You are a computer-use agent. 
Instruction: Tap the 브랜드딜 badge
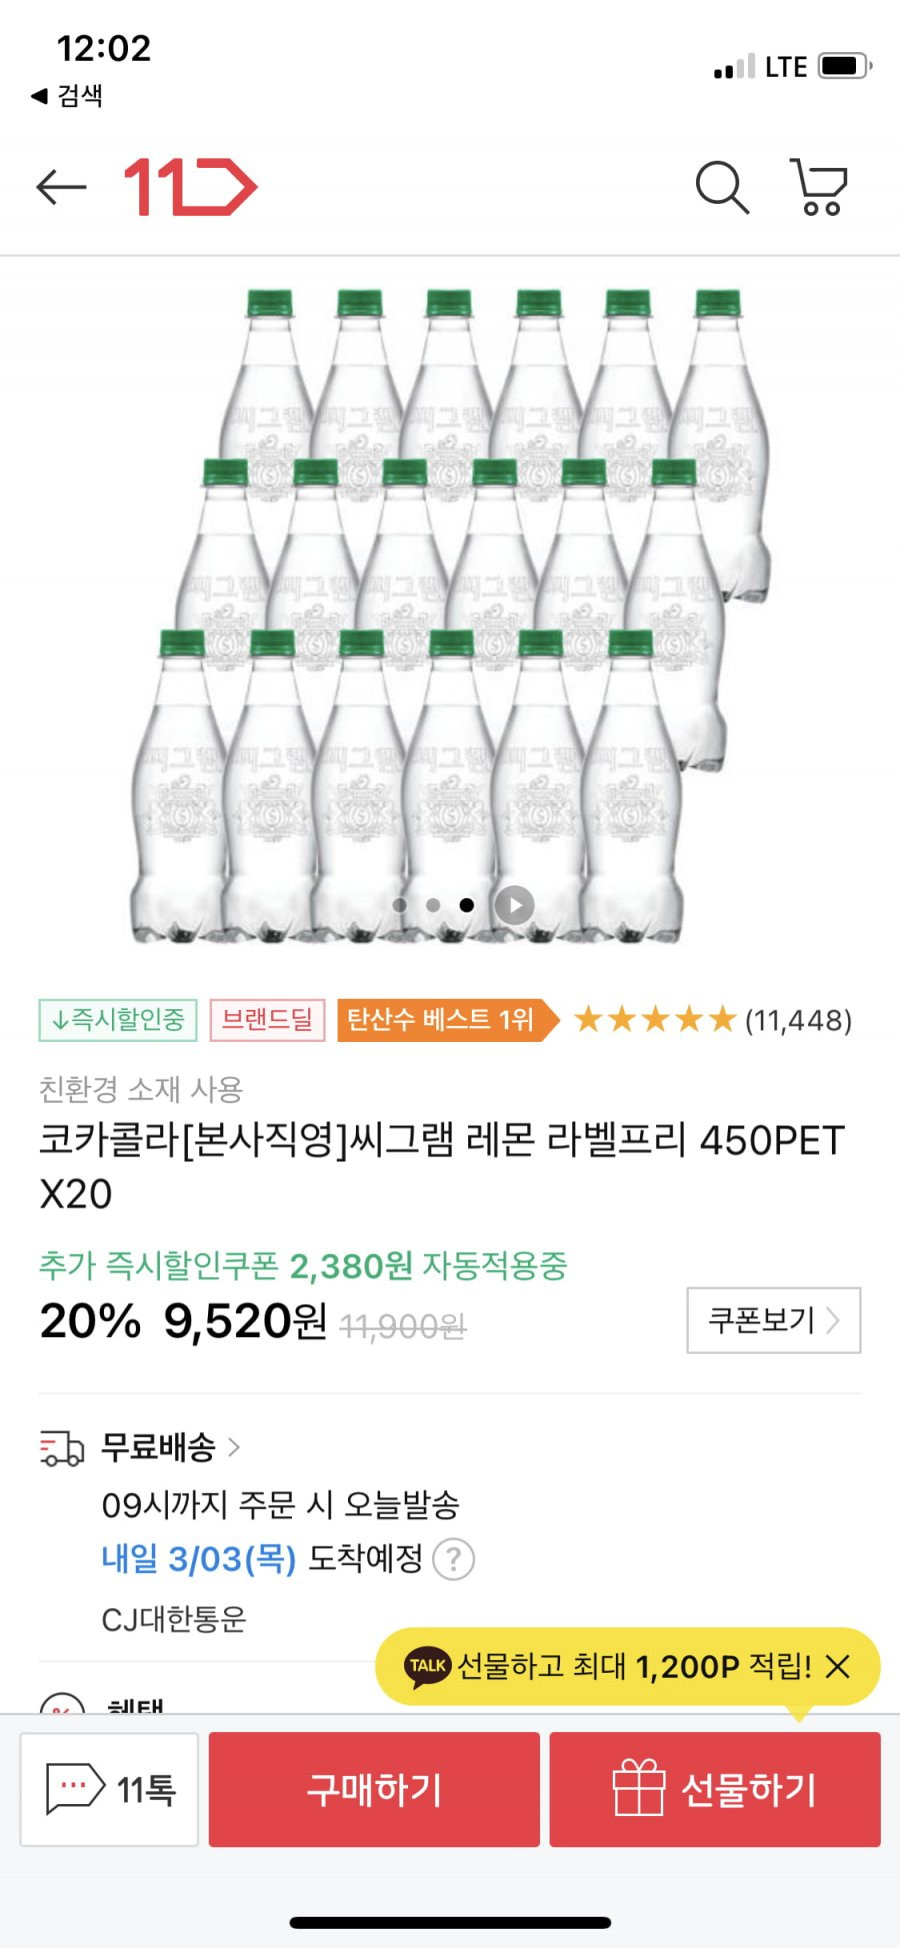267,1020
